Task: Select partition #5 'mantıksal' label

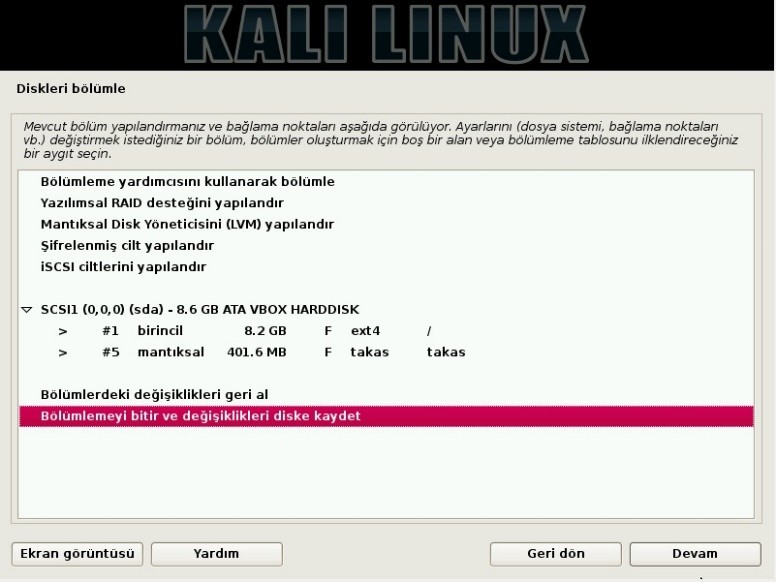Action: 171,352
